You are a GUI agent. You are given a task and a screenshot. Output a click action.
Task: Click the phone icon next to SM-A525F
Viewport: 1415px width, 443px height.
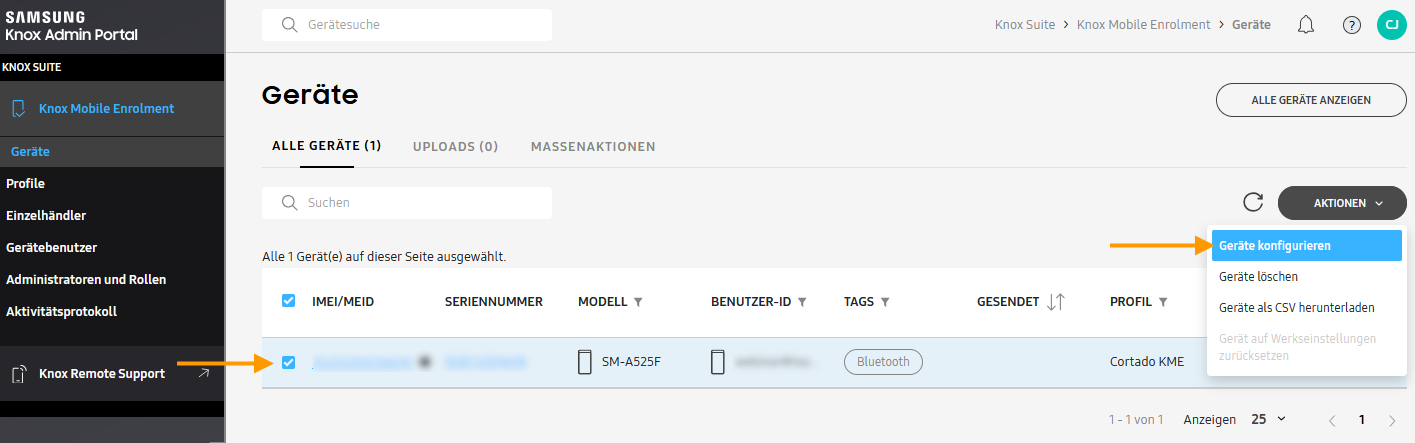point(585,362)
